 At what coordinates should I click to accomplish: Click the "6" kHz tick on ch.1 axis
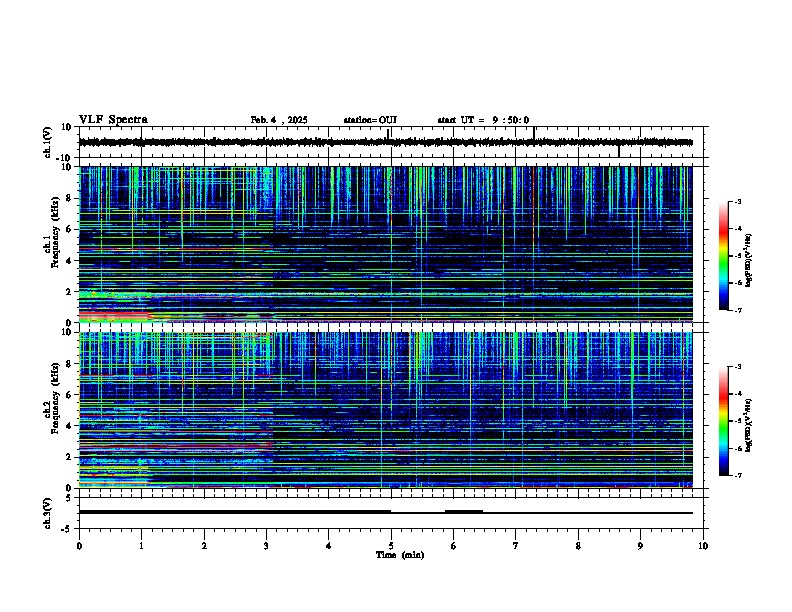pyautogui.click(x=70, y=229)
